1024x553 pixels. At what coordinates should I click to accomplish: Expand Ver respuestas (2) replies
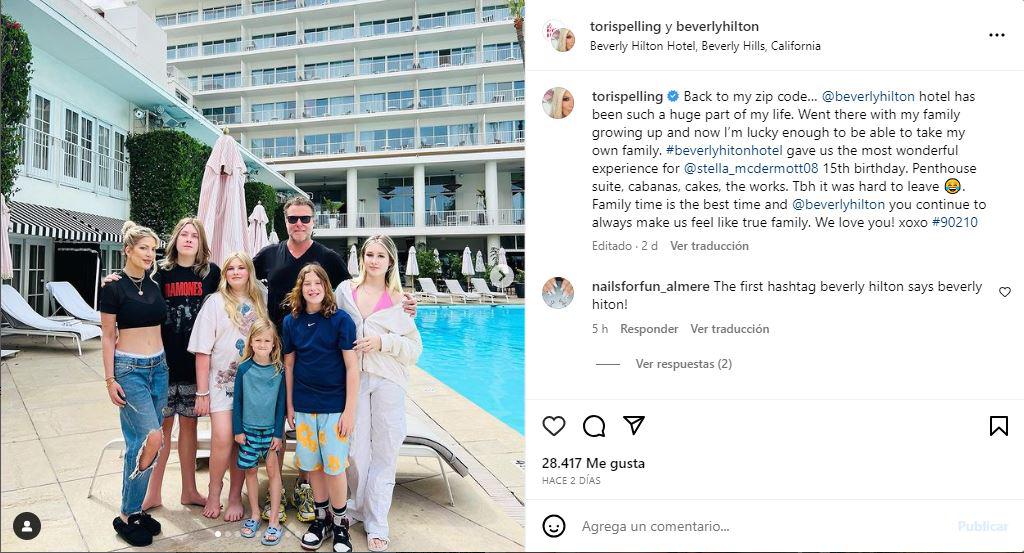pos(684,364)
